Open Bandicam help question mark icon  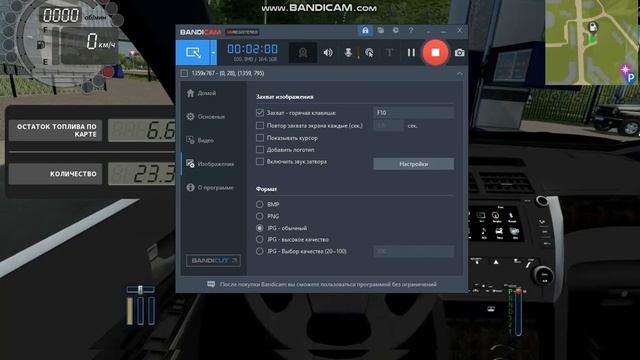point(411,31)
